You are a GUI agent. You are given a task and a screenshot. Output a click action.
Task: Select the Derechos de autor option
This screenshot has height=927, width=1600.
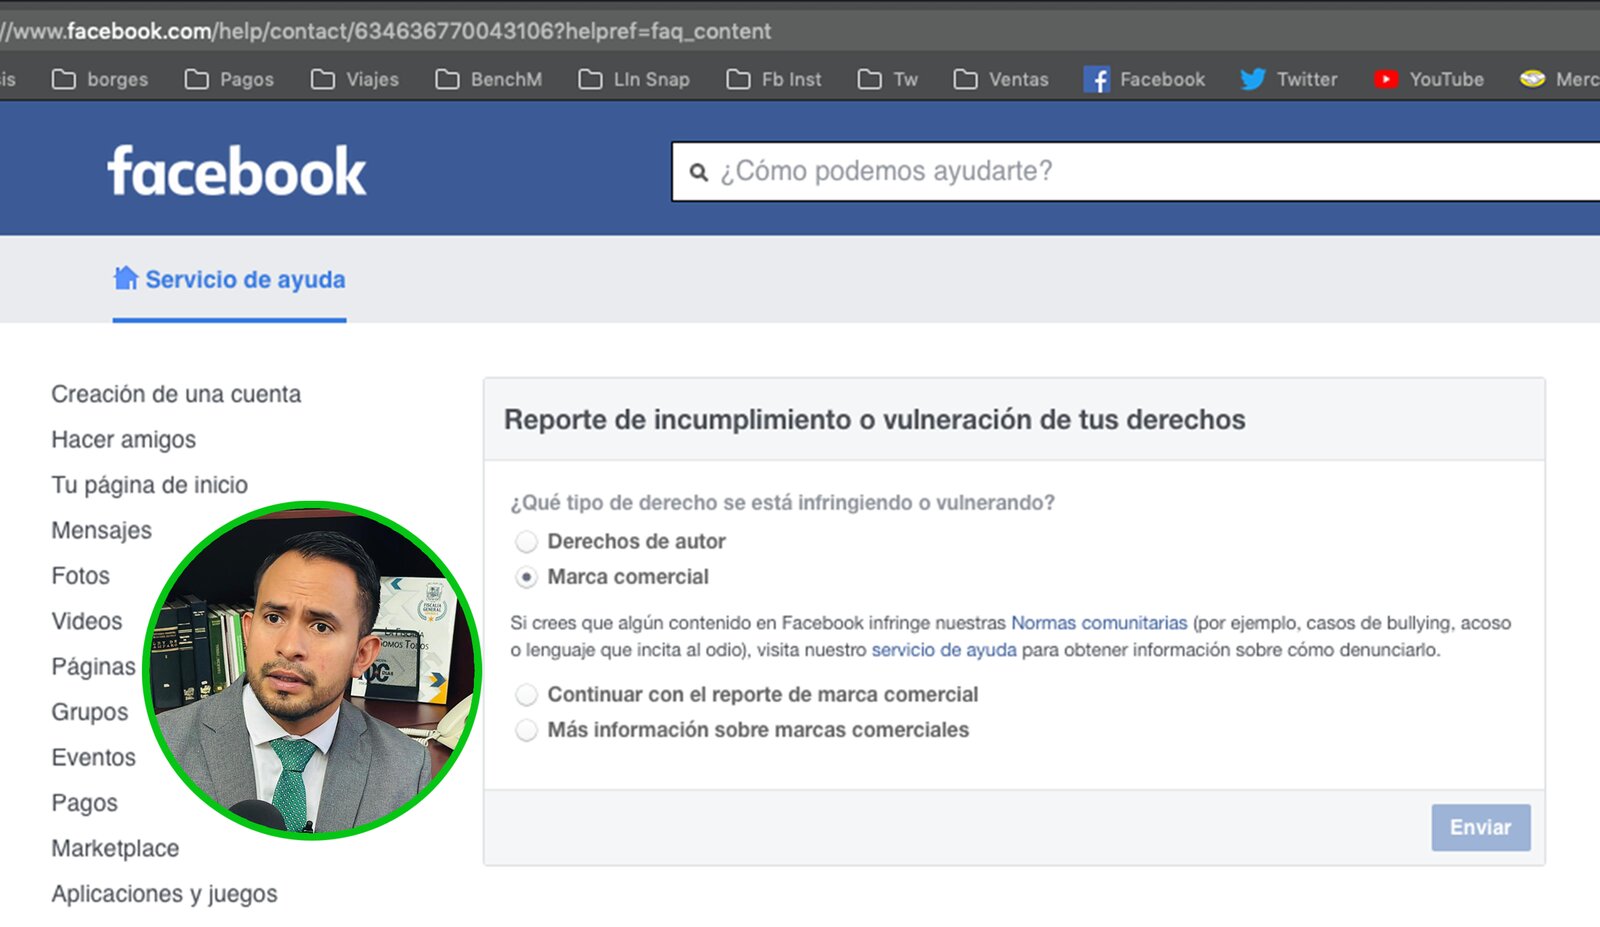coord(526,542)
